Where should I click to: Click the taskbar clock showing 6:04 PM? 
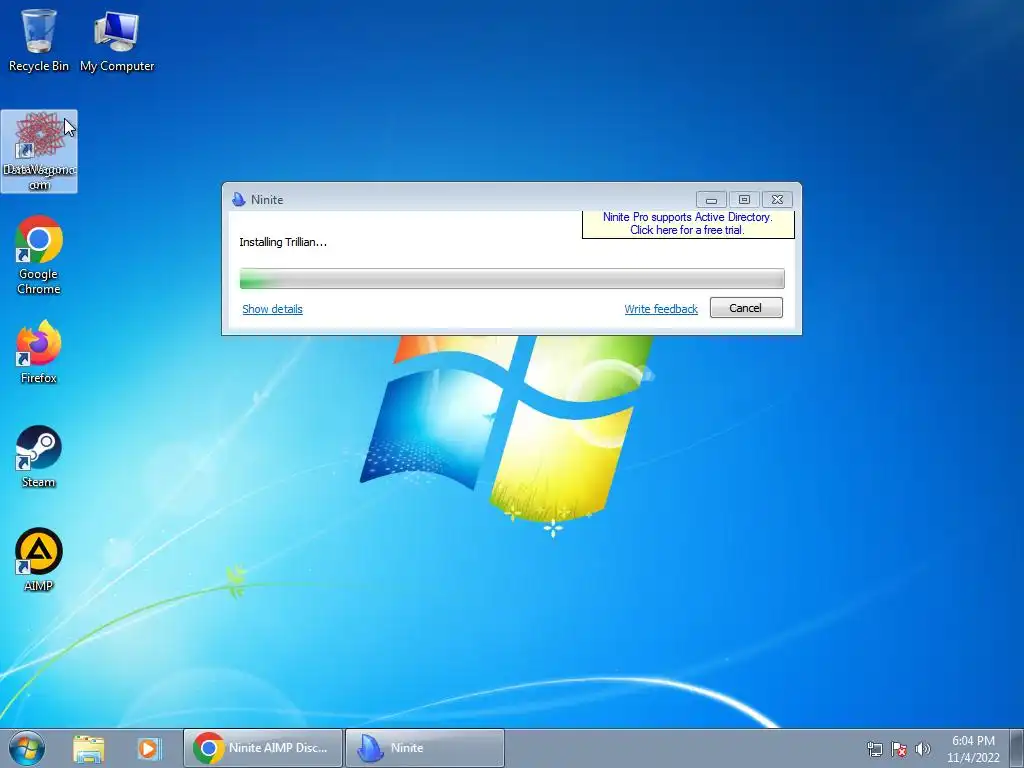pyautogui.click(x=973, y=749)
